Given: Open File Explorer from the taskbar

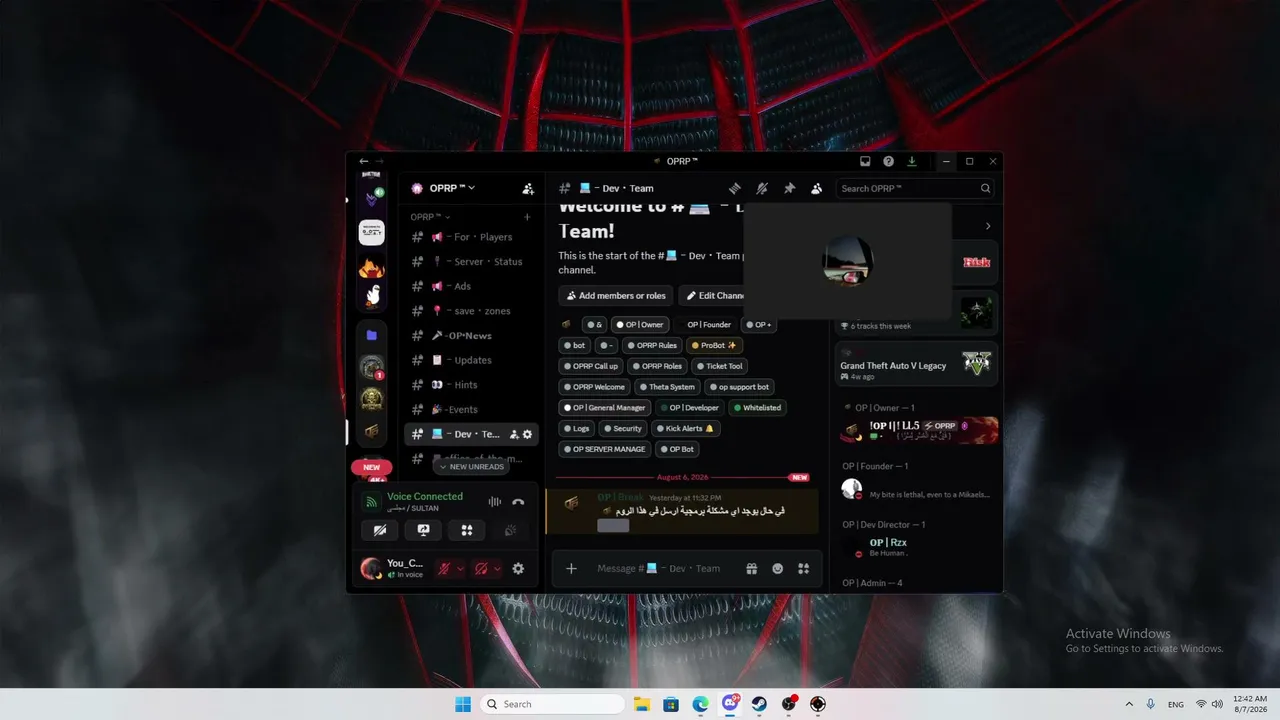Looking at the screenshot, I should pos(641,704).
